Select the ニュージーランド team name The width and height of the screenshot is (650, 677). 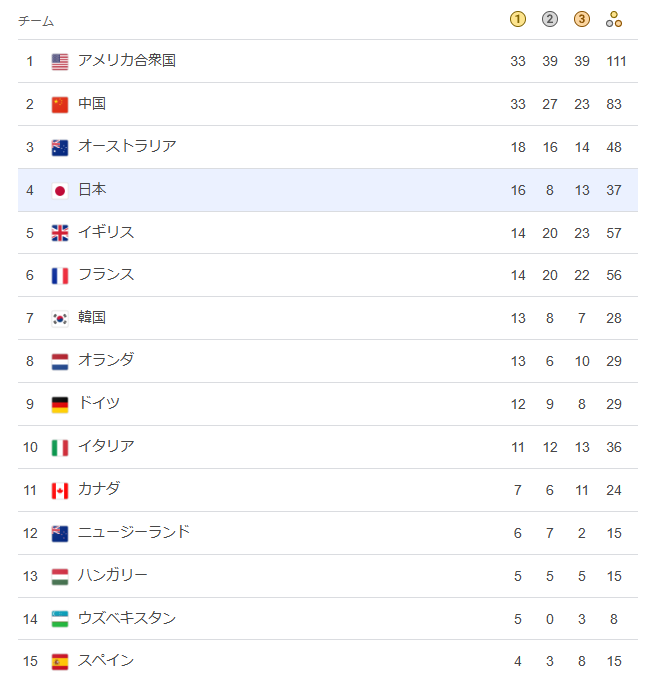134,532
